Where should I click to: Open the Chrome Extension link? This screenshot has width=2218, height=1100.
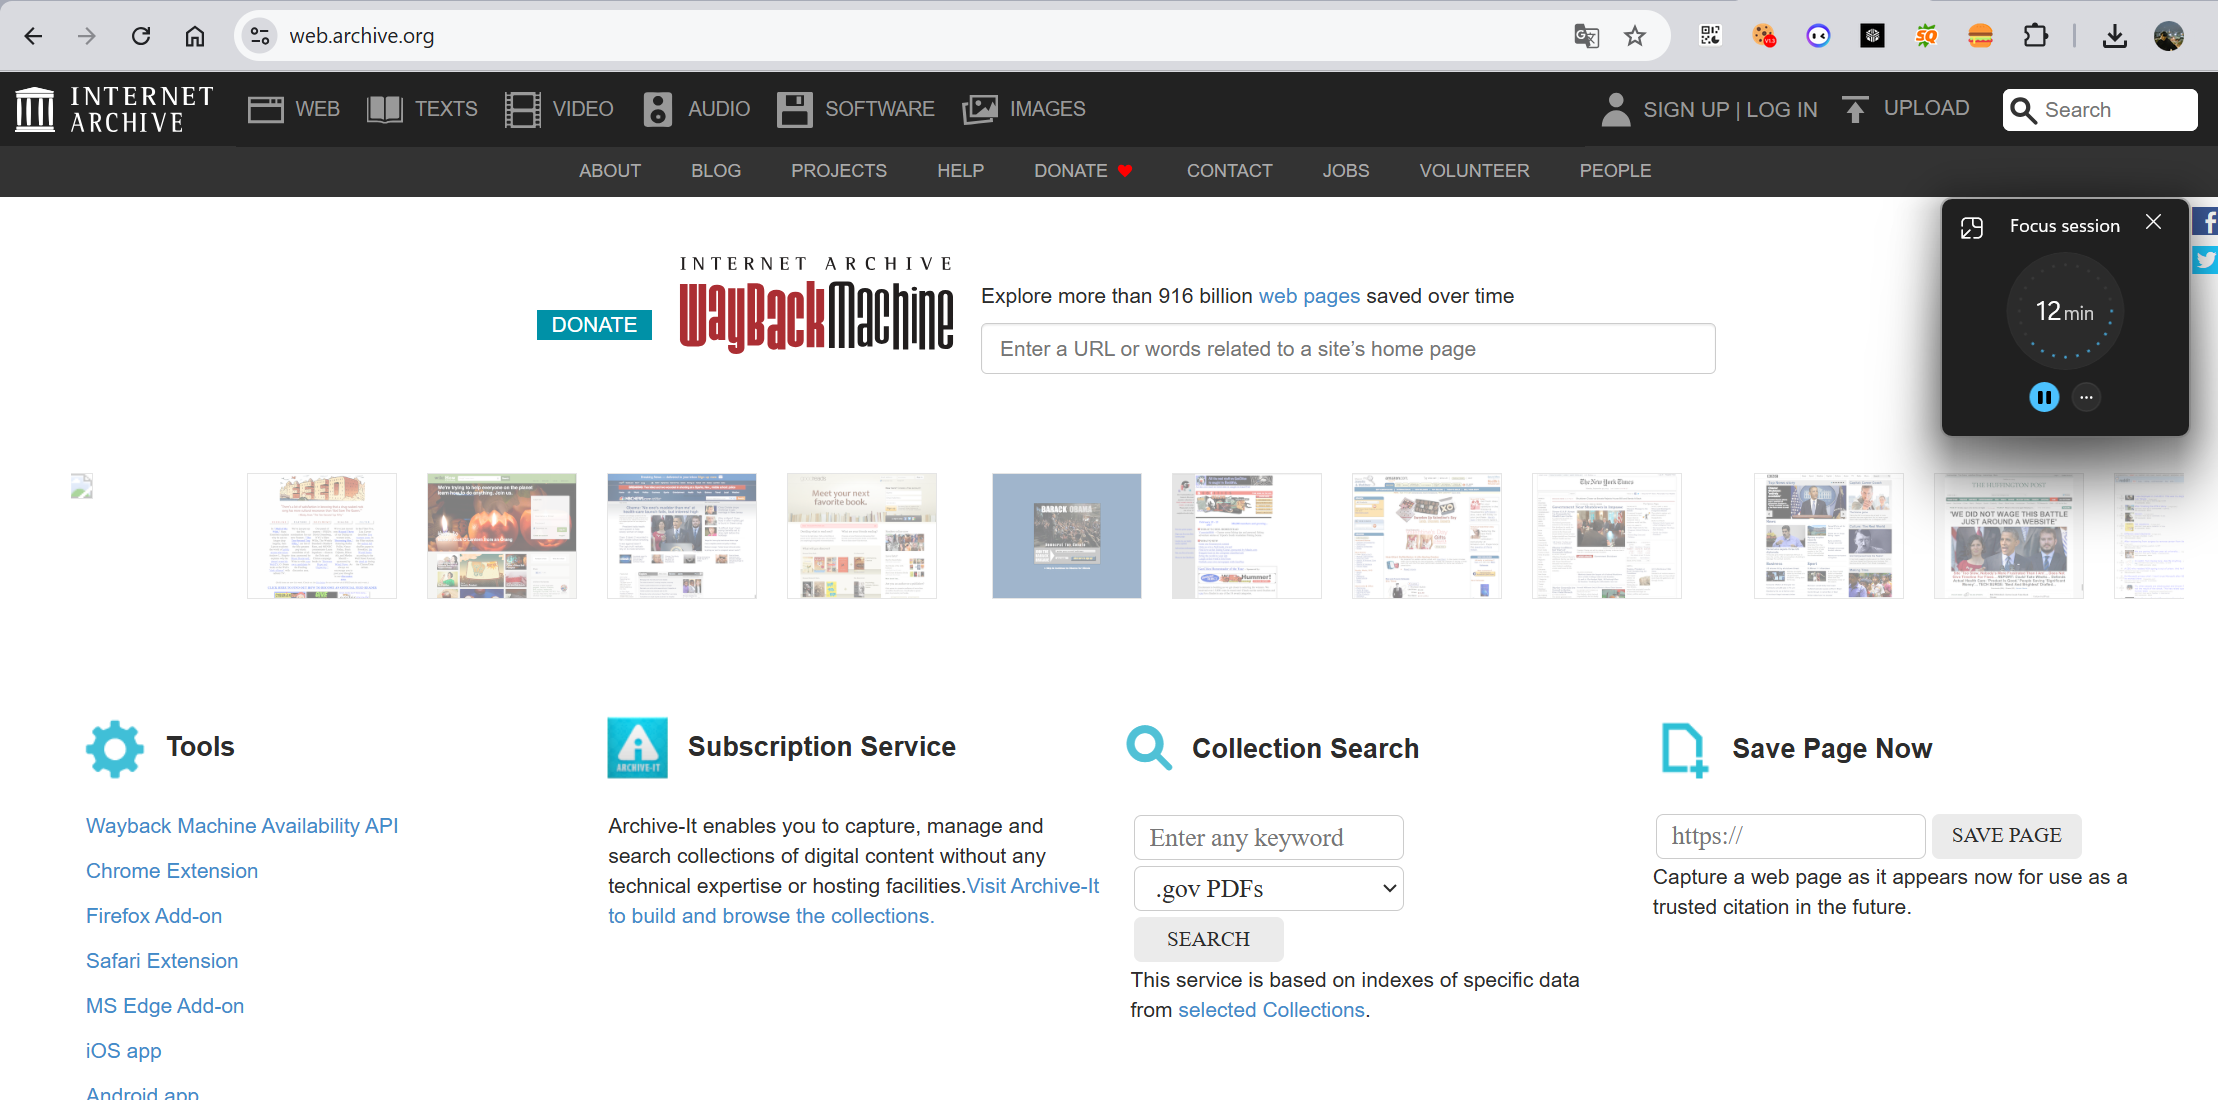click(x=171, y=870)
